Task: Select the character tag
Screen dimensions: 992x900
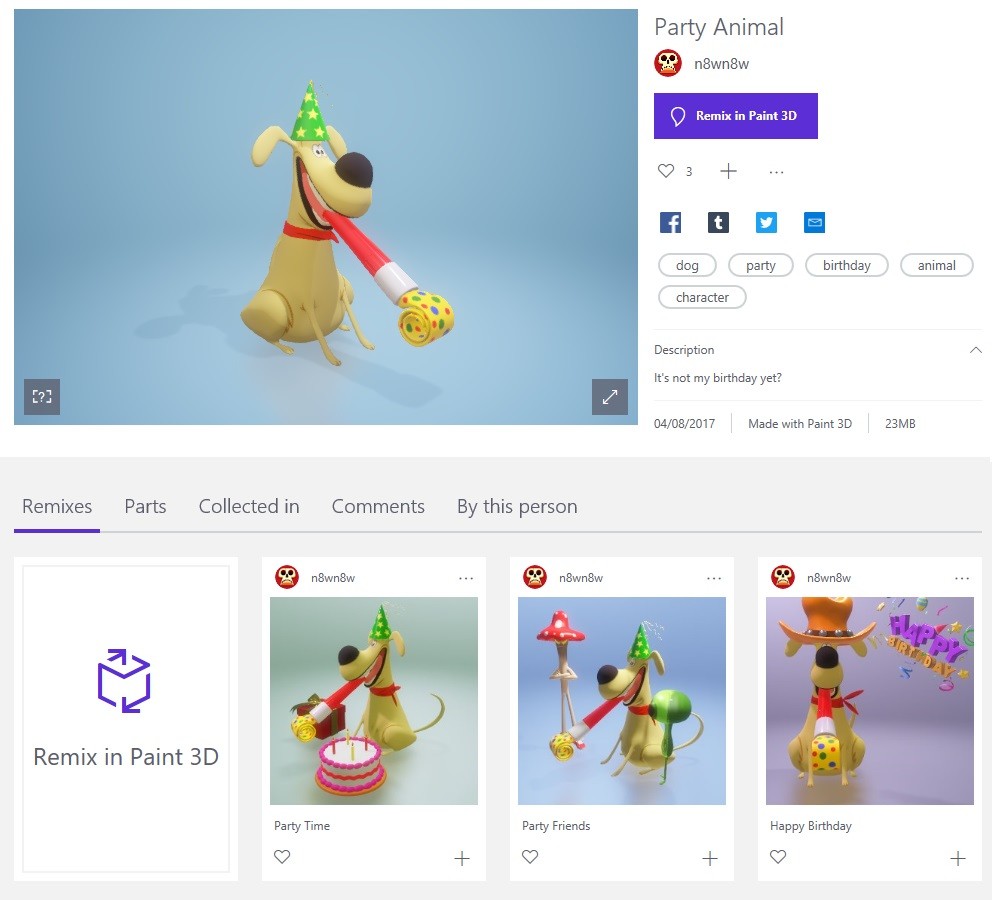Action: [x=702, y=297]
